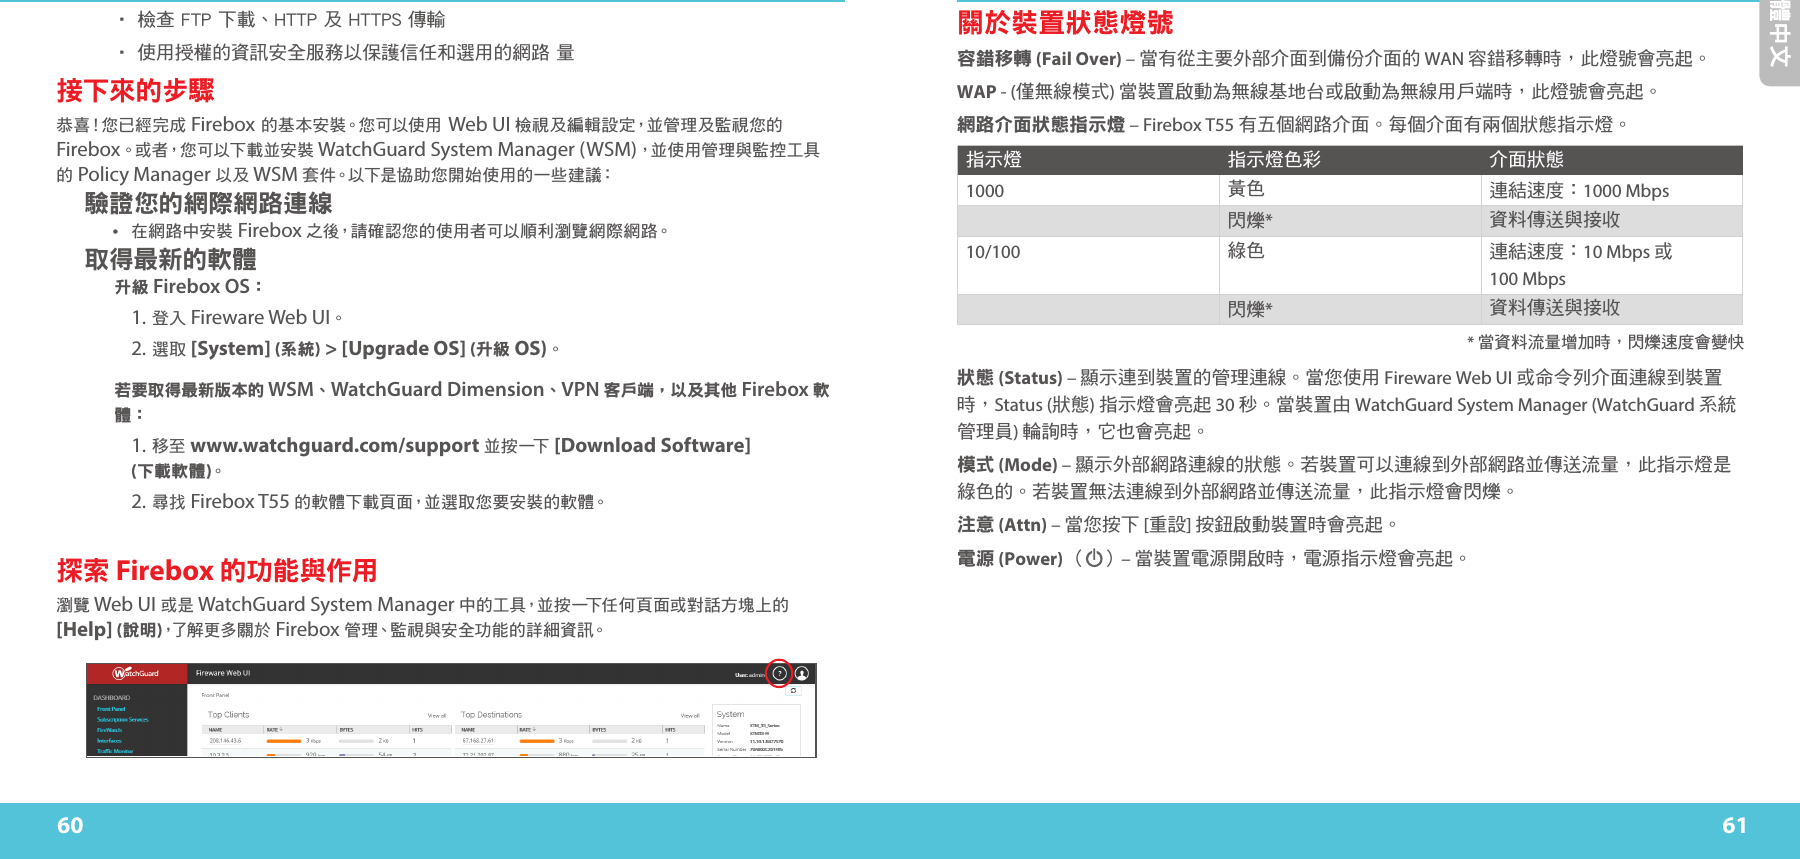Select FireWatch in the sidebar
Image resolution: width=1800 pixels, height=859 pixels.
tap(109, 730)
